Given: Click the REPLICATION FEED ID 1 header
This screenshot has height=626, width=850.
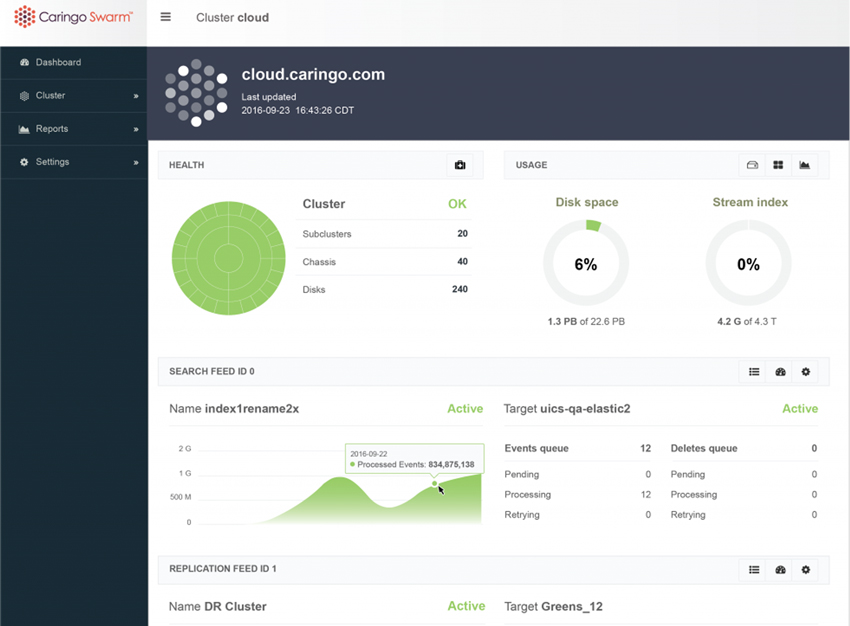Looking at the screenshot, I should coord(223,569).
